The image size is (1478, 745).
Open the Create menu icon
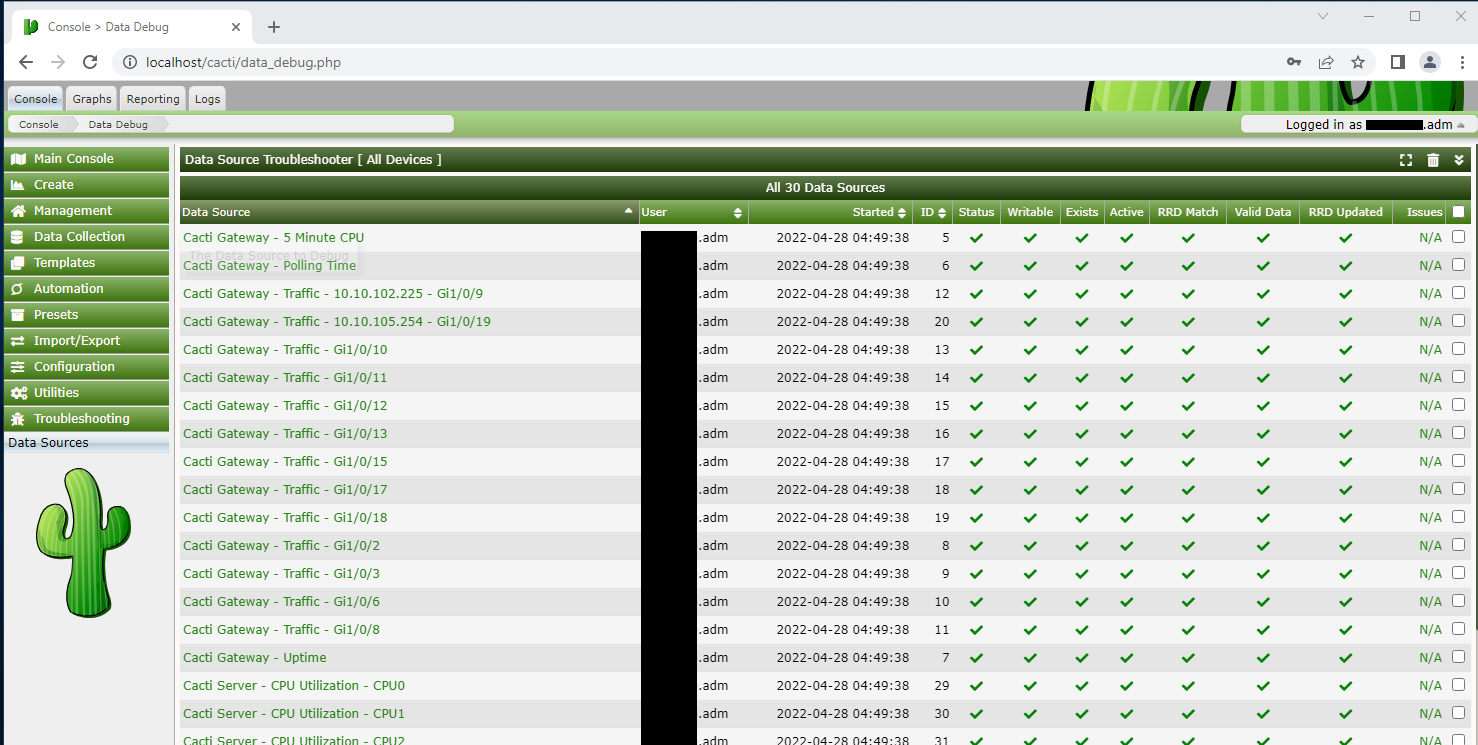(18, 185)
